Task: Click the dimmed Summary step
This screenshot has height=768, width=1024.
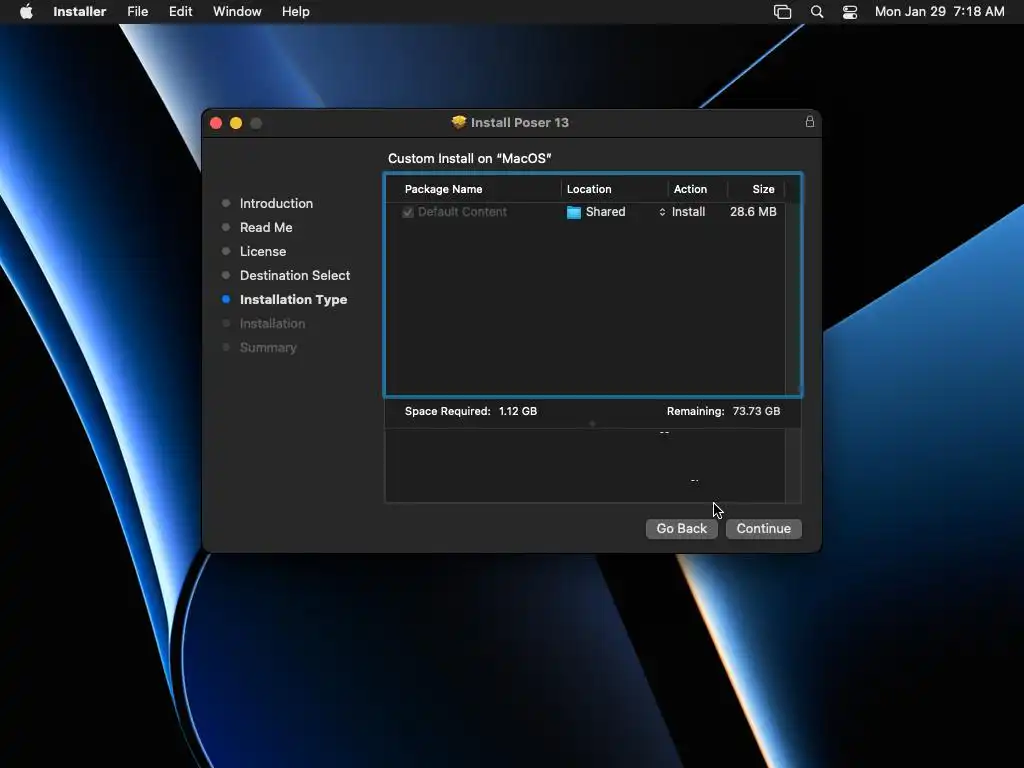Action: 268,347
